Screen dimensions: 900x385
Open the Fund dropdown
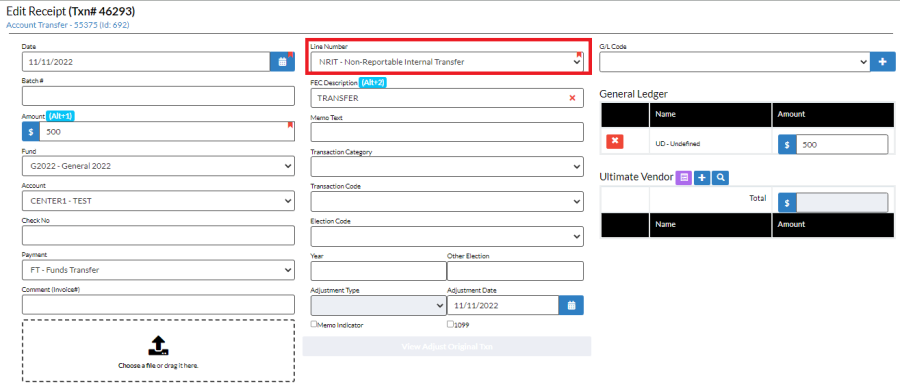click(x=158, y=166)
